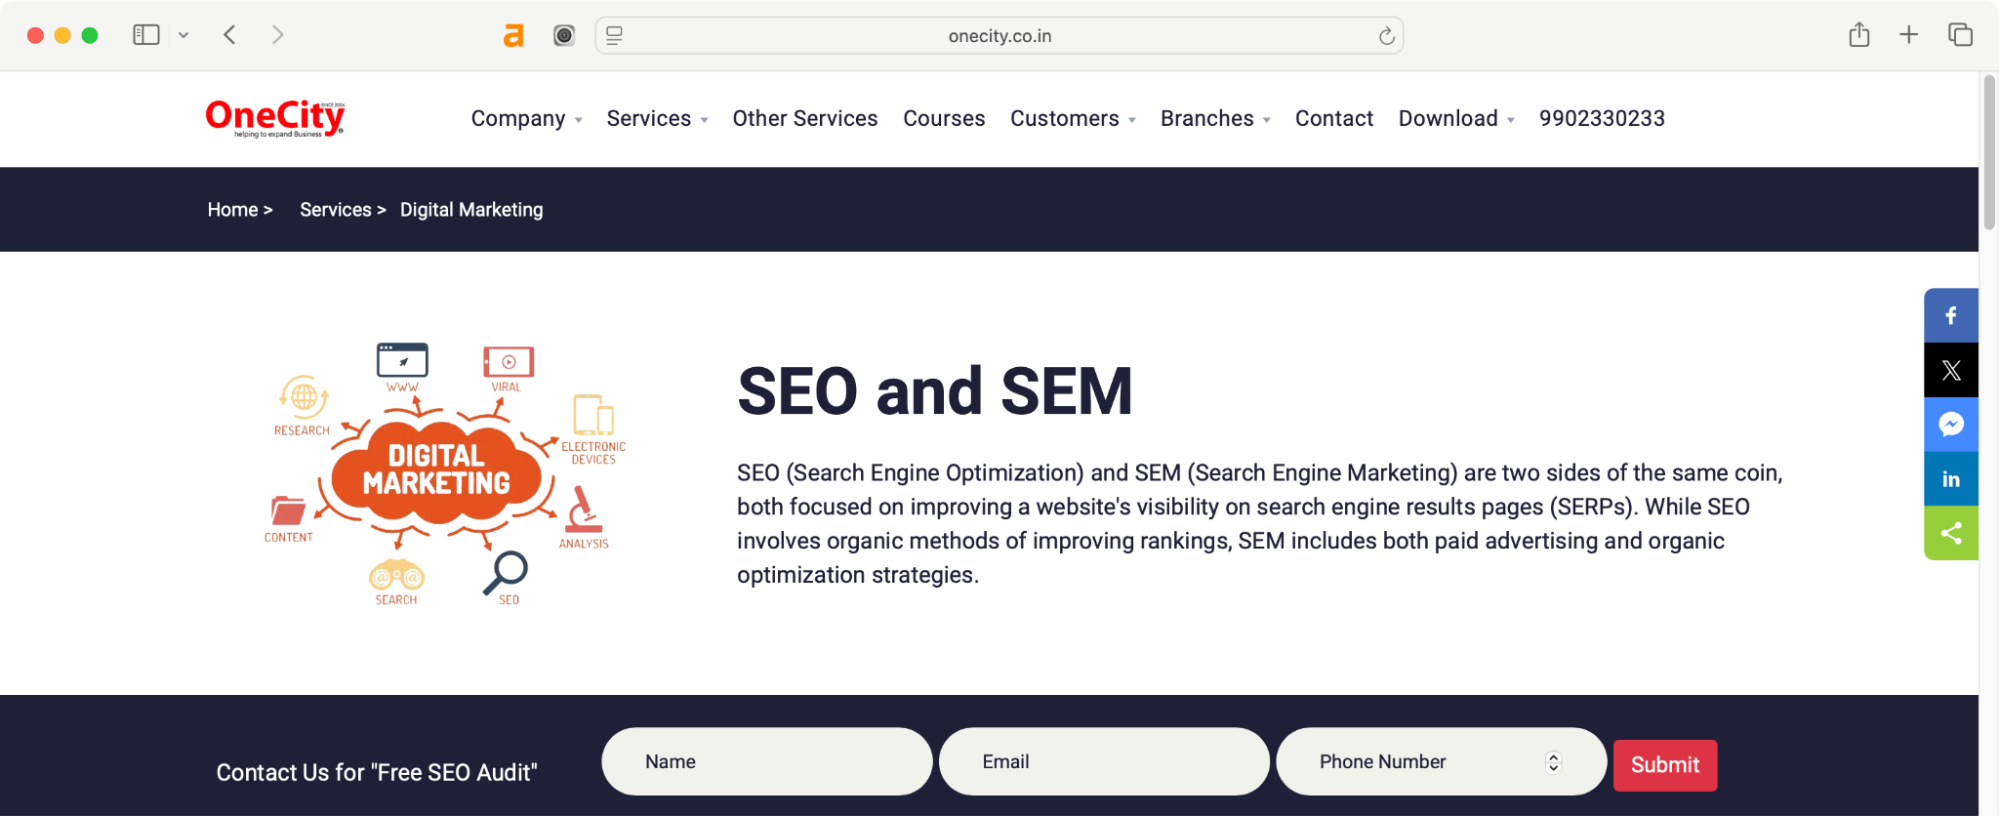Click the Reader view icon
Image resolution: width=1999 pixels, height=816 pixels.
click(613, 34)
